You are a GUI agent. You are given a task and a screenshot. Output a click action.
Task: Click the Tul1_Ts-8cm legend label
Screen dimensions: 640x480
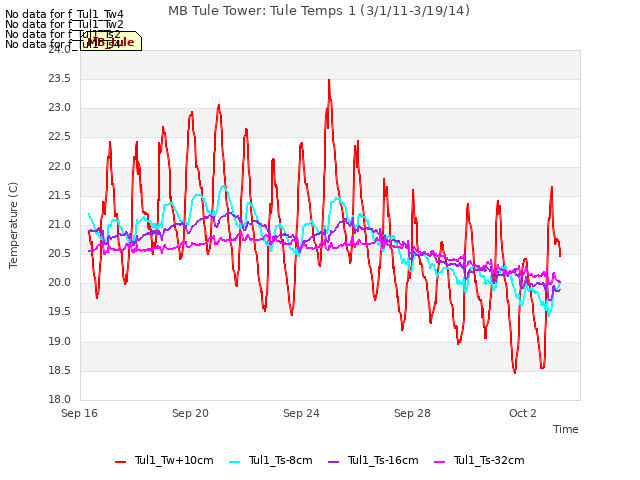pos(280,460)
